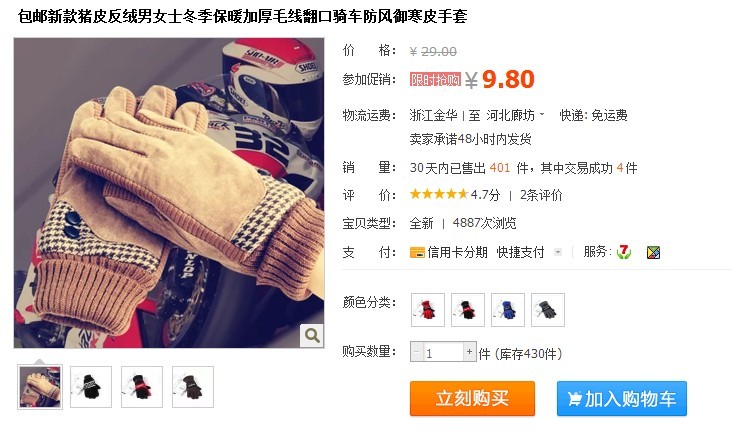
Task: Increase quantity with the plus button
Action: pos(469,352)
